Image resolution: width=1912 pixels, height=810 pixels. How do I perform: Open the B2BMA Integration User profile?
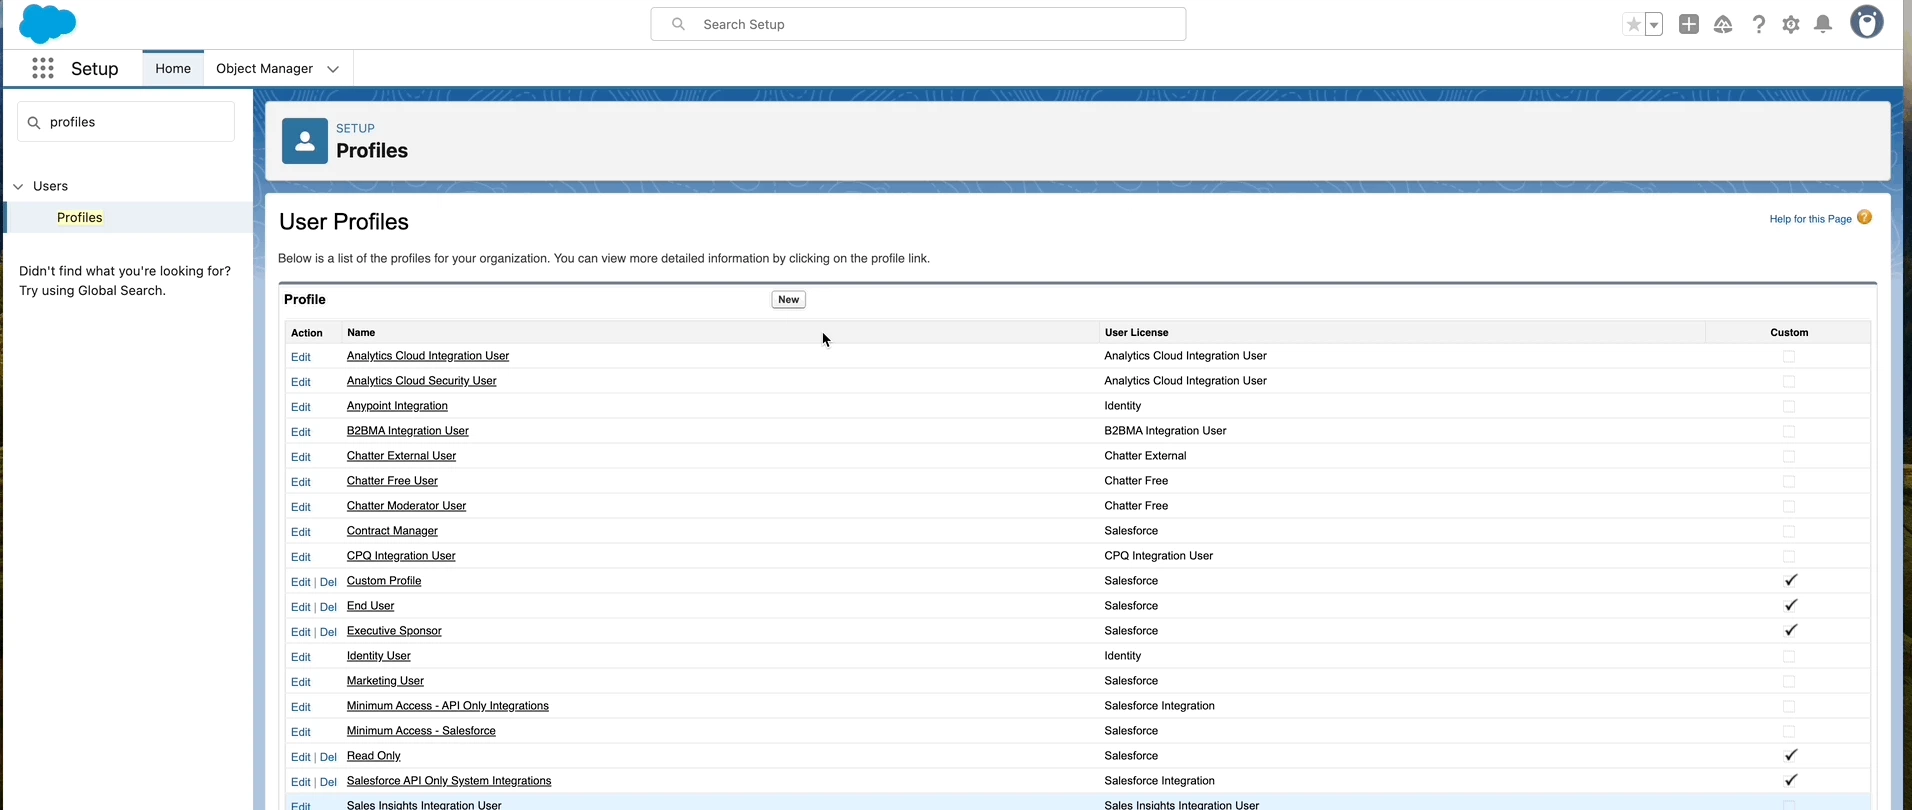tap(408, 431)
